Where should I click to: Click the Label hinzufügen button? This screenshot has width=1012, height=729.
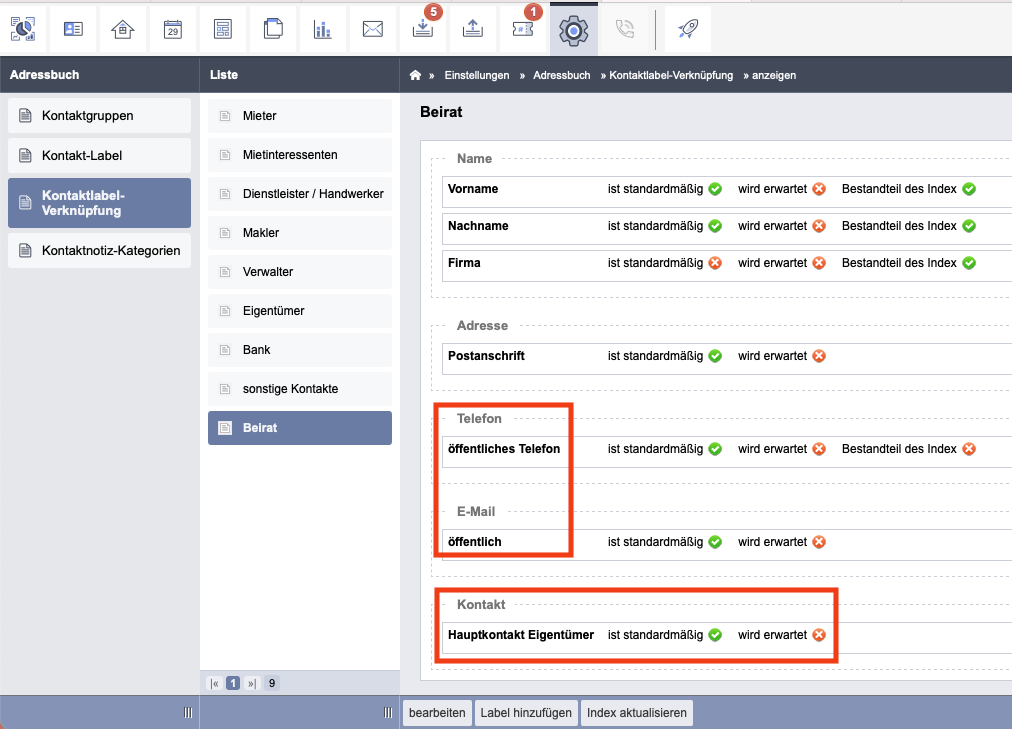[526, 713]
